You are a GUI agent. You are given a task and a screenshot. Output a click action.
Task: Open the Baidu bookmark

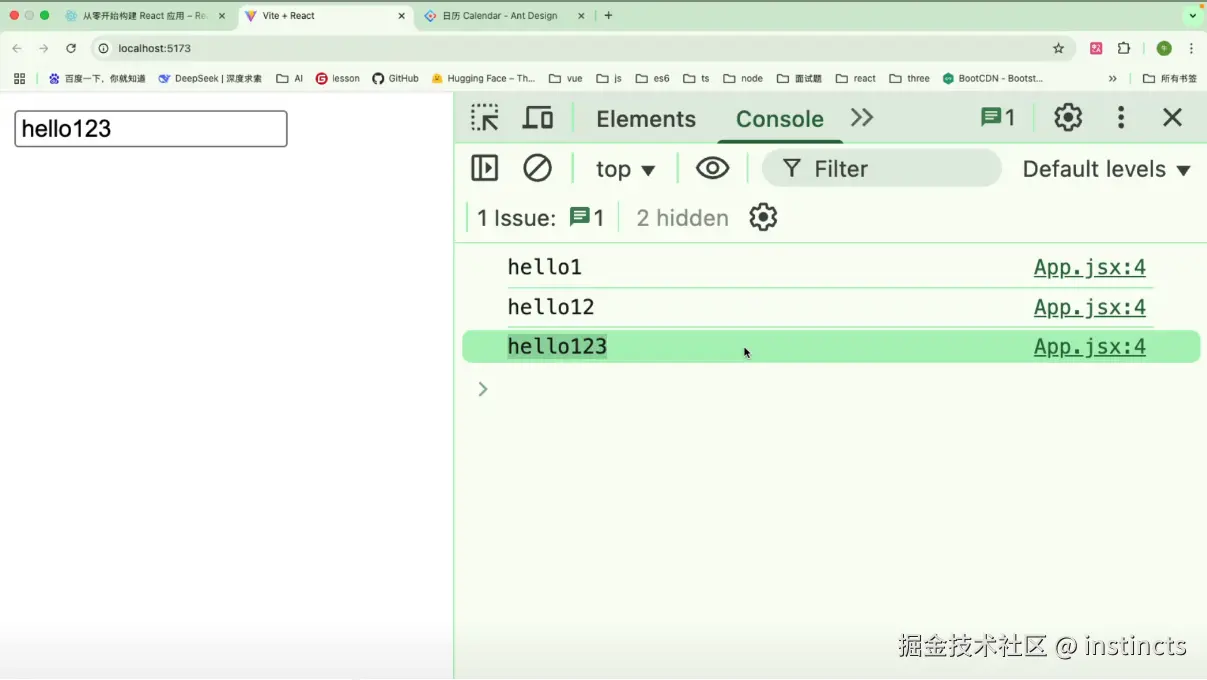click(97, 78)
